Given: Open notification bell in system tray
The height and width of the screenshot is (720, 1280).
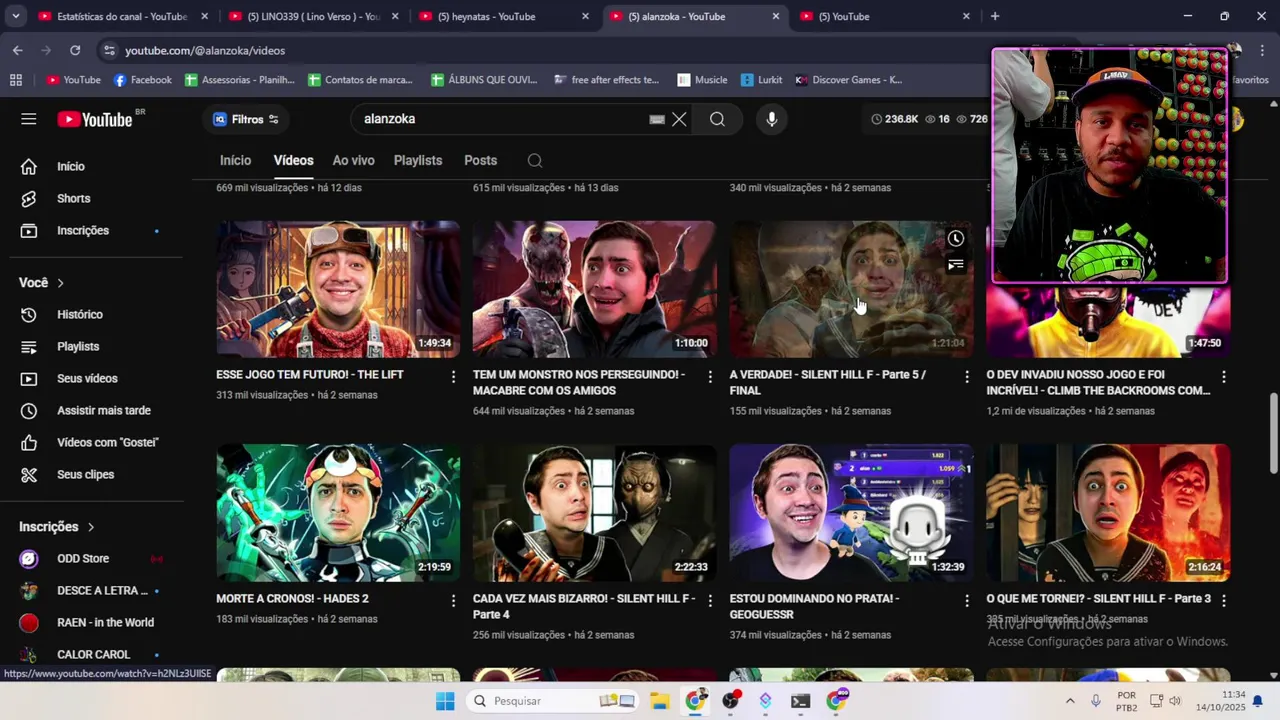Looking at the screenshot, I should 1258,701.
